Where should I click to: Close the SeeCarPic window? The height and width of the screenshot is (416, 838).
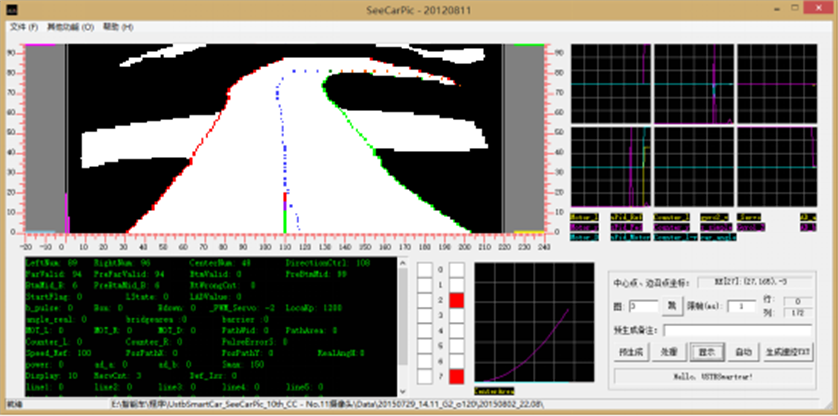point(818,9)
